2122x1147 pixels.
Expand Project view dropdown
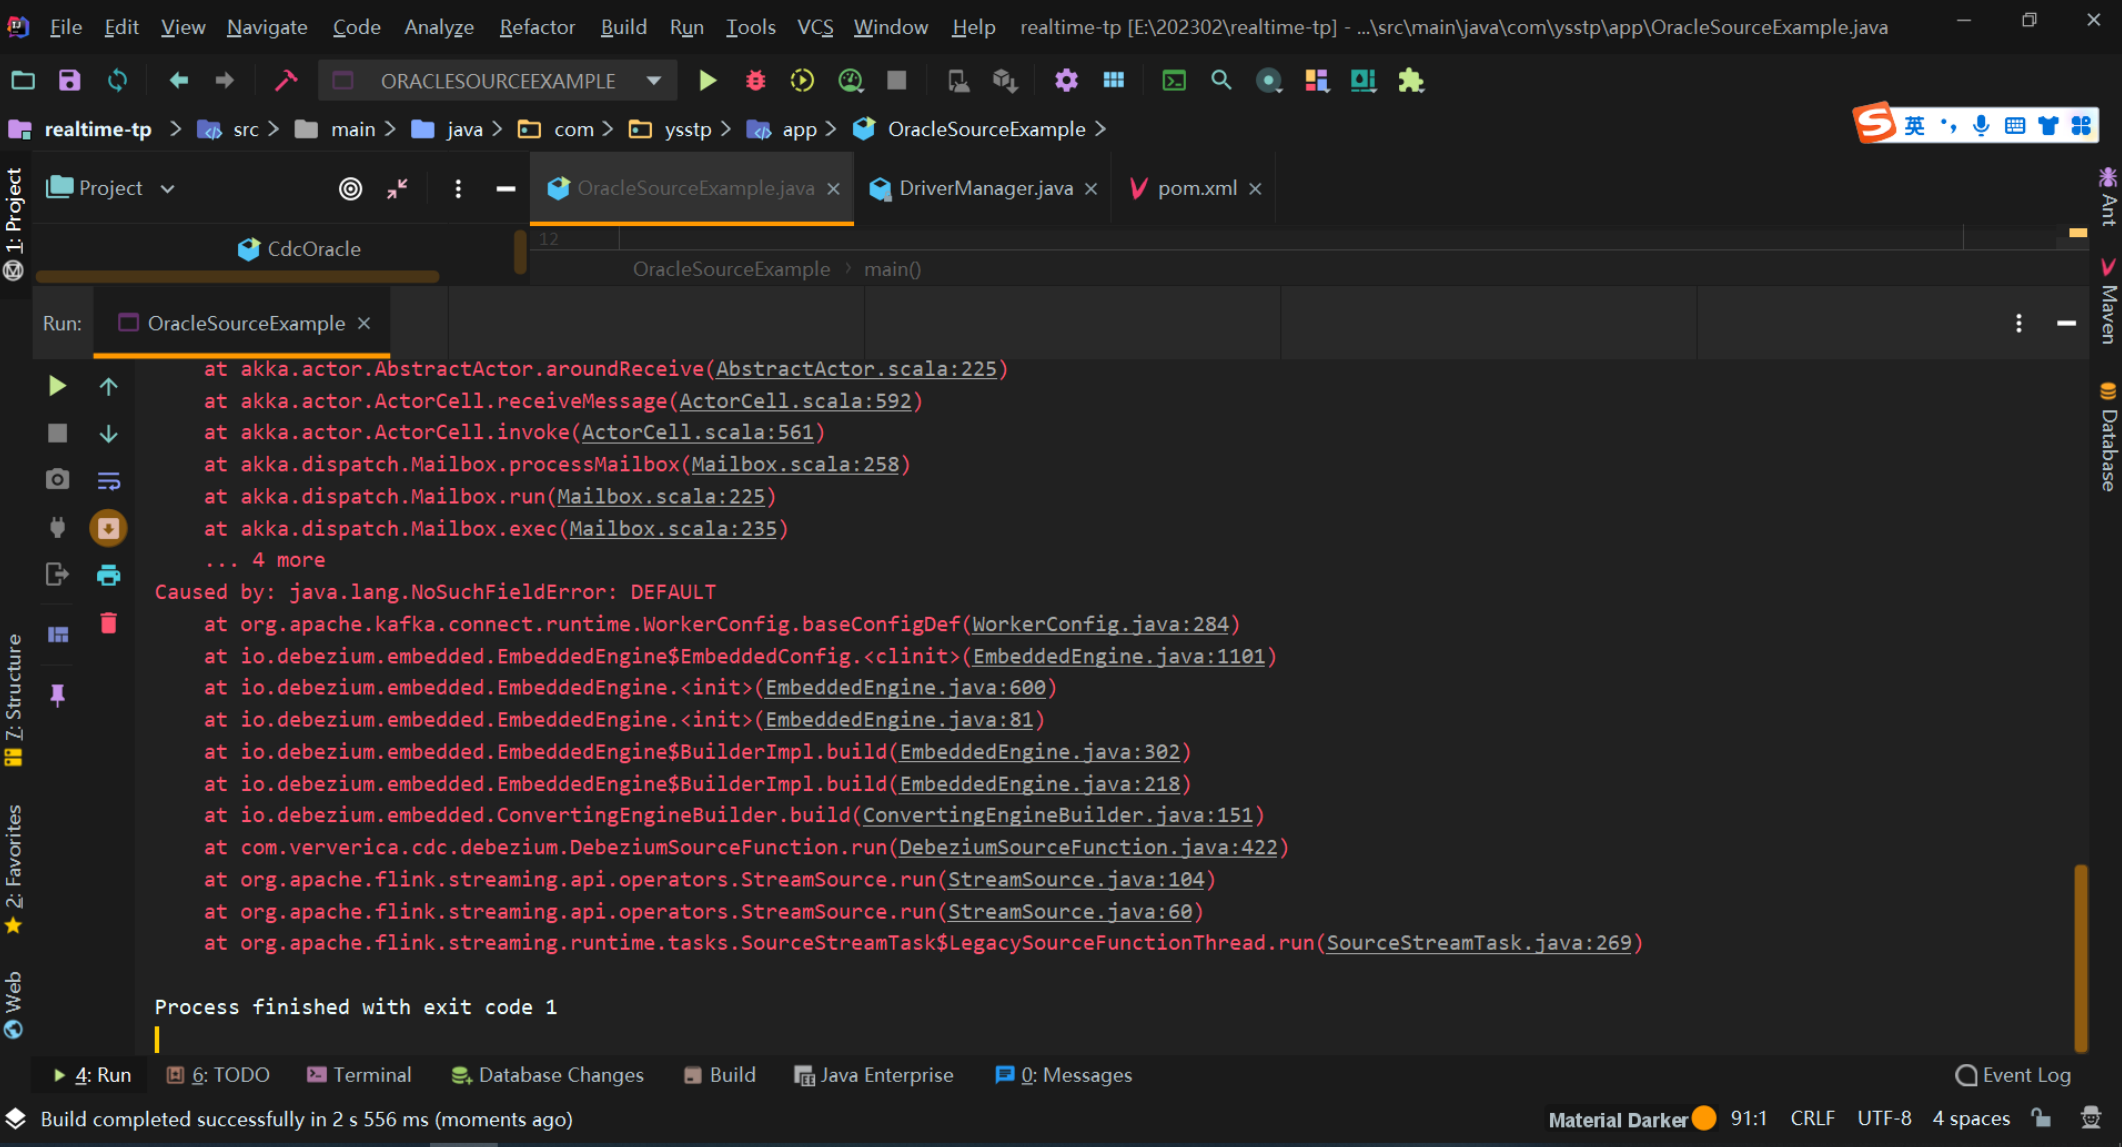(x=167, y=188)
